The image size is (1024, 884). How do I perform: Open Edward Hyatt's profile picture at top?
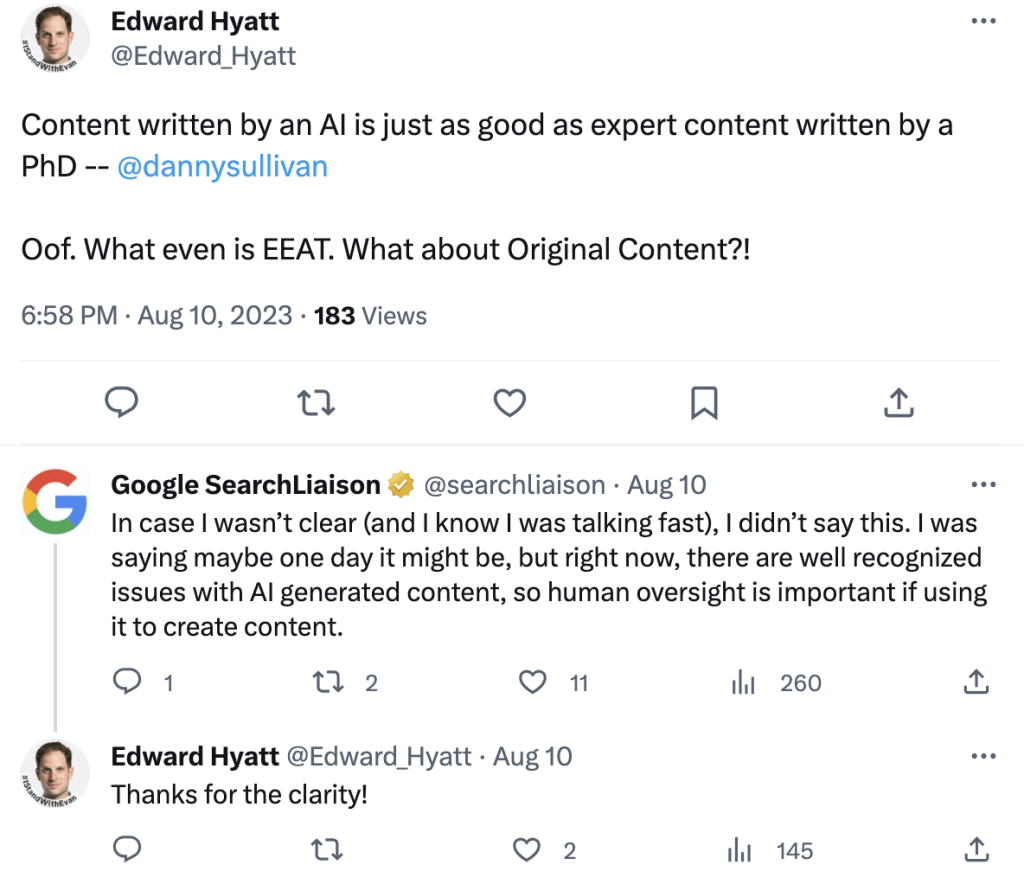(x=55, y=39)
